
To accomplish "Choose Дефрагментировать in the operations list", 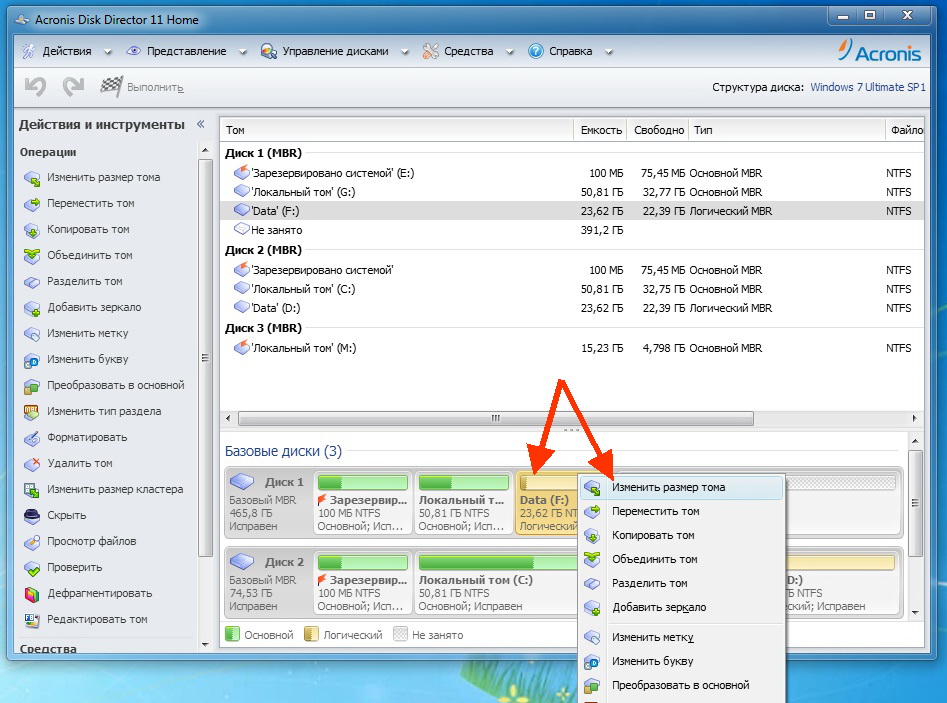I will tap(98, 594).
